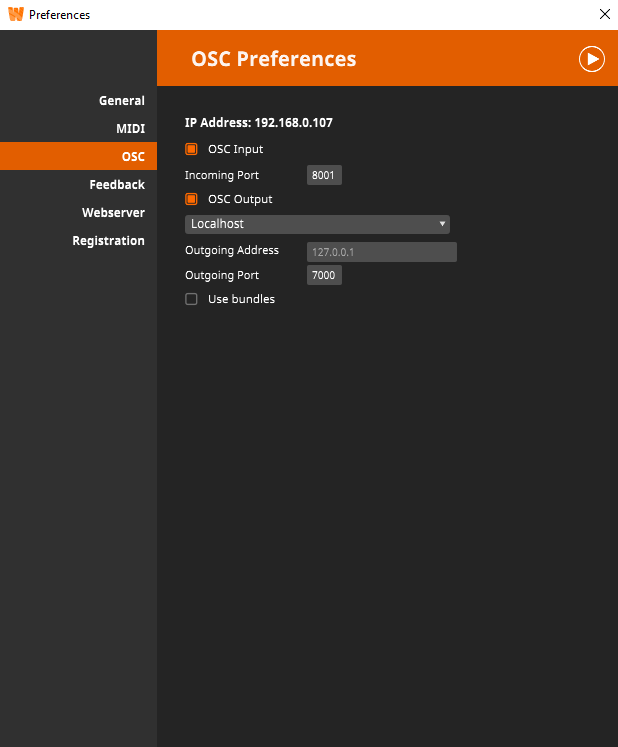Click the play icon in the orange header
This screenshot has height=747, width=618.
point(591,59)
